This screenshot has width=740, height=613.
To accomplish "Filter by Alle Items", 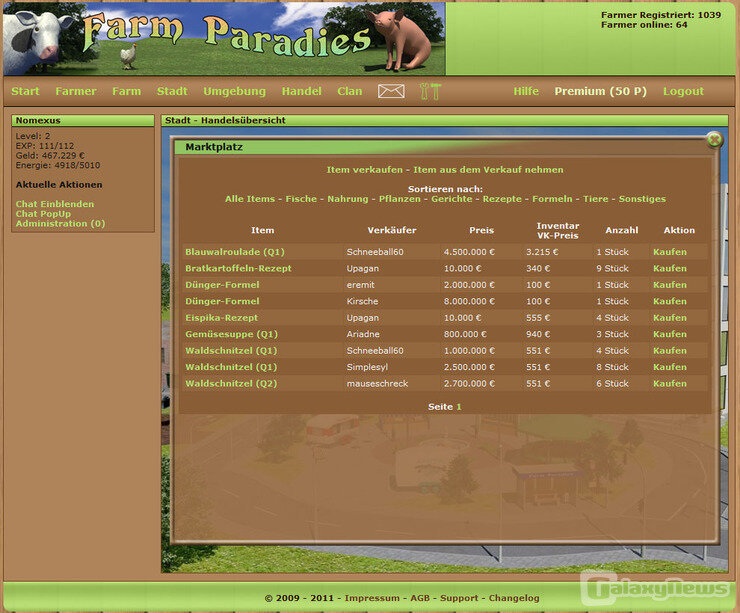I will coord(250,199).
